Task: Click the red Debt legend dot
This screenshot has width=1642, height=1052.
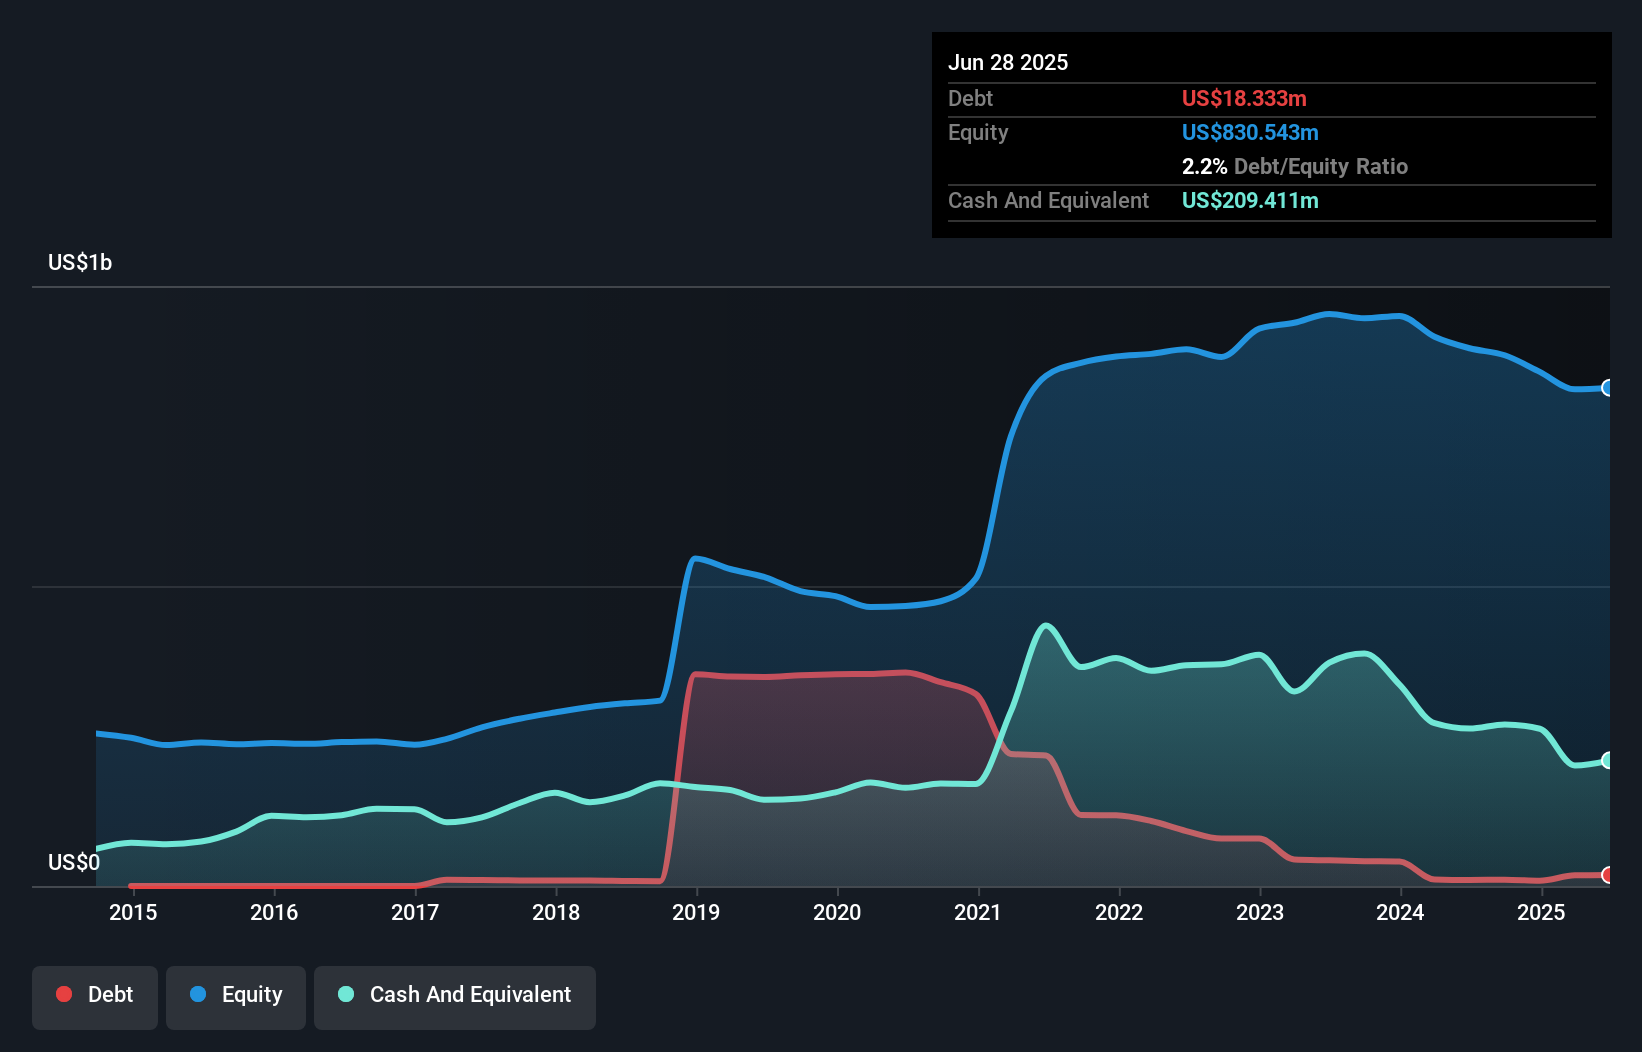Action: point(64,994)
